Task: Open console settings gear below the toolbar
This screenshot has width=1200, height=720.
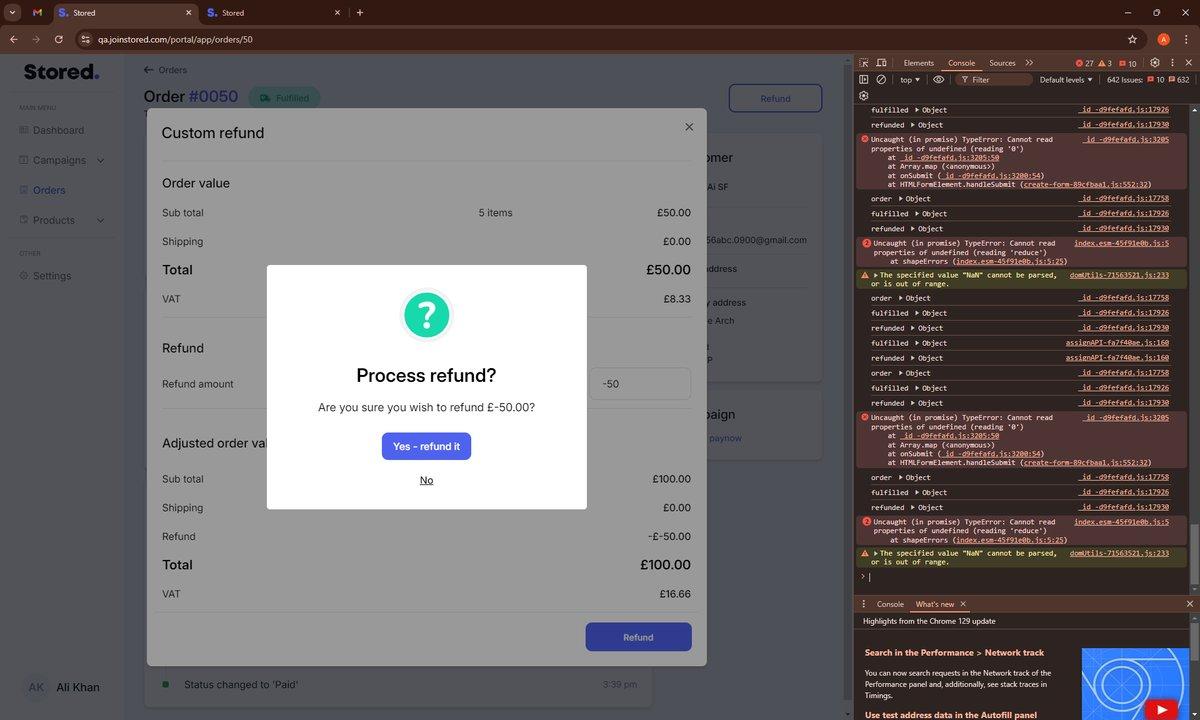Action: 864,96
